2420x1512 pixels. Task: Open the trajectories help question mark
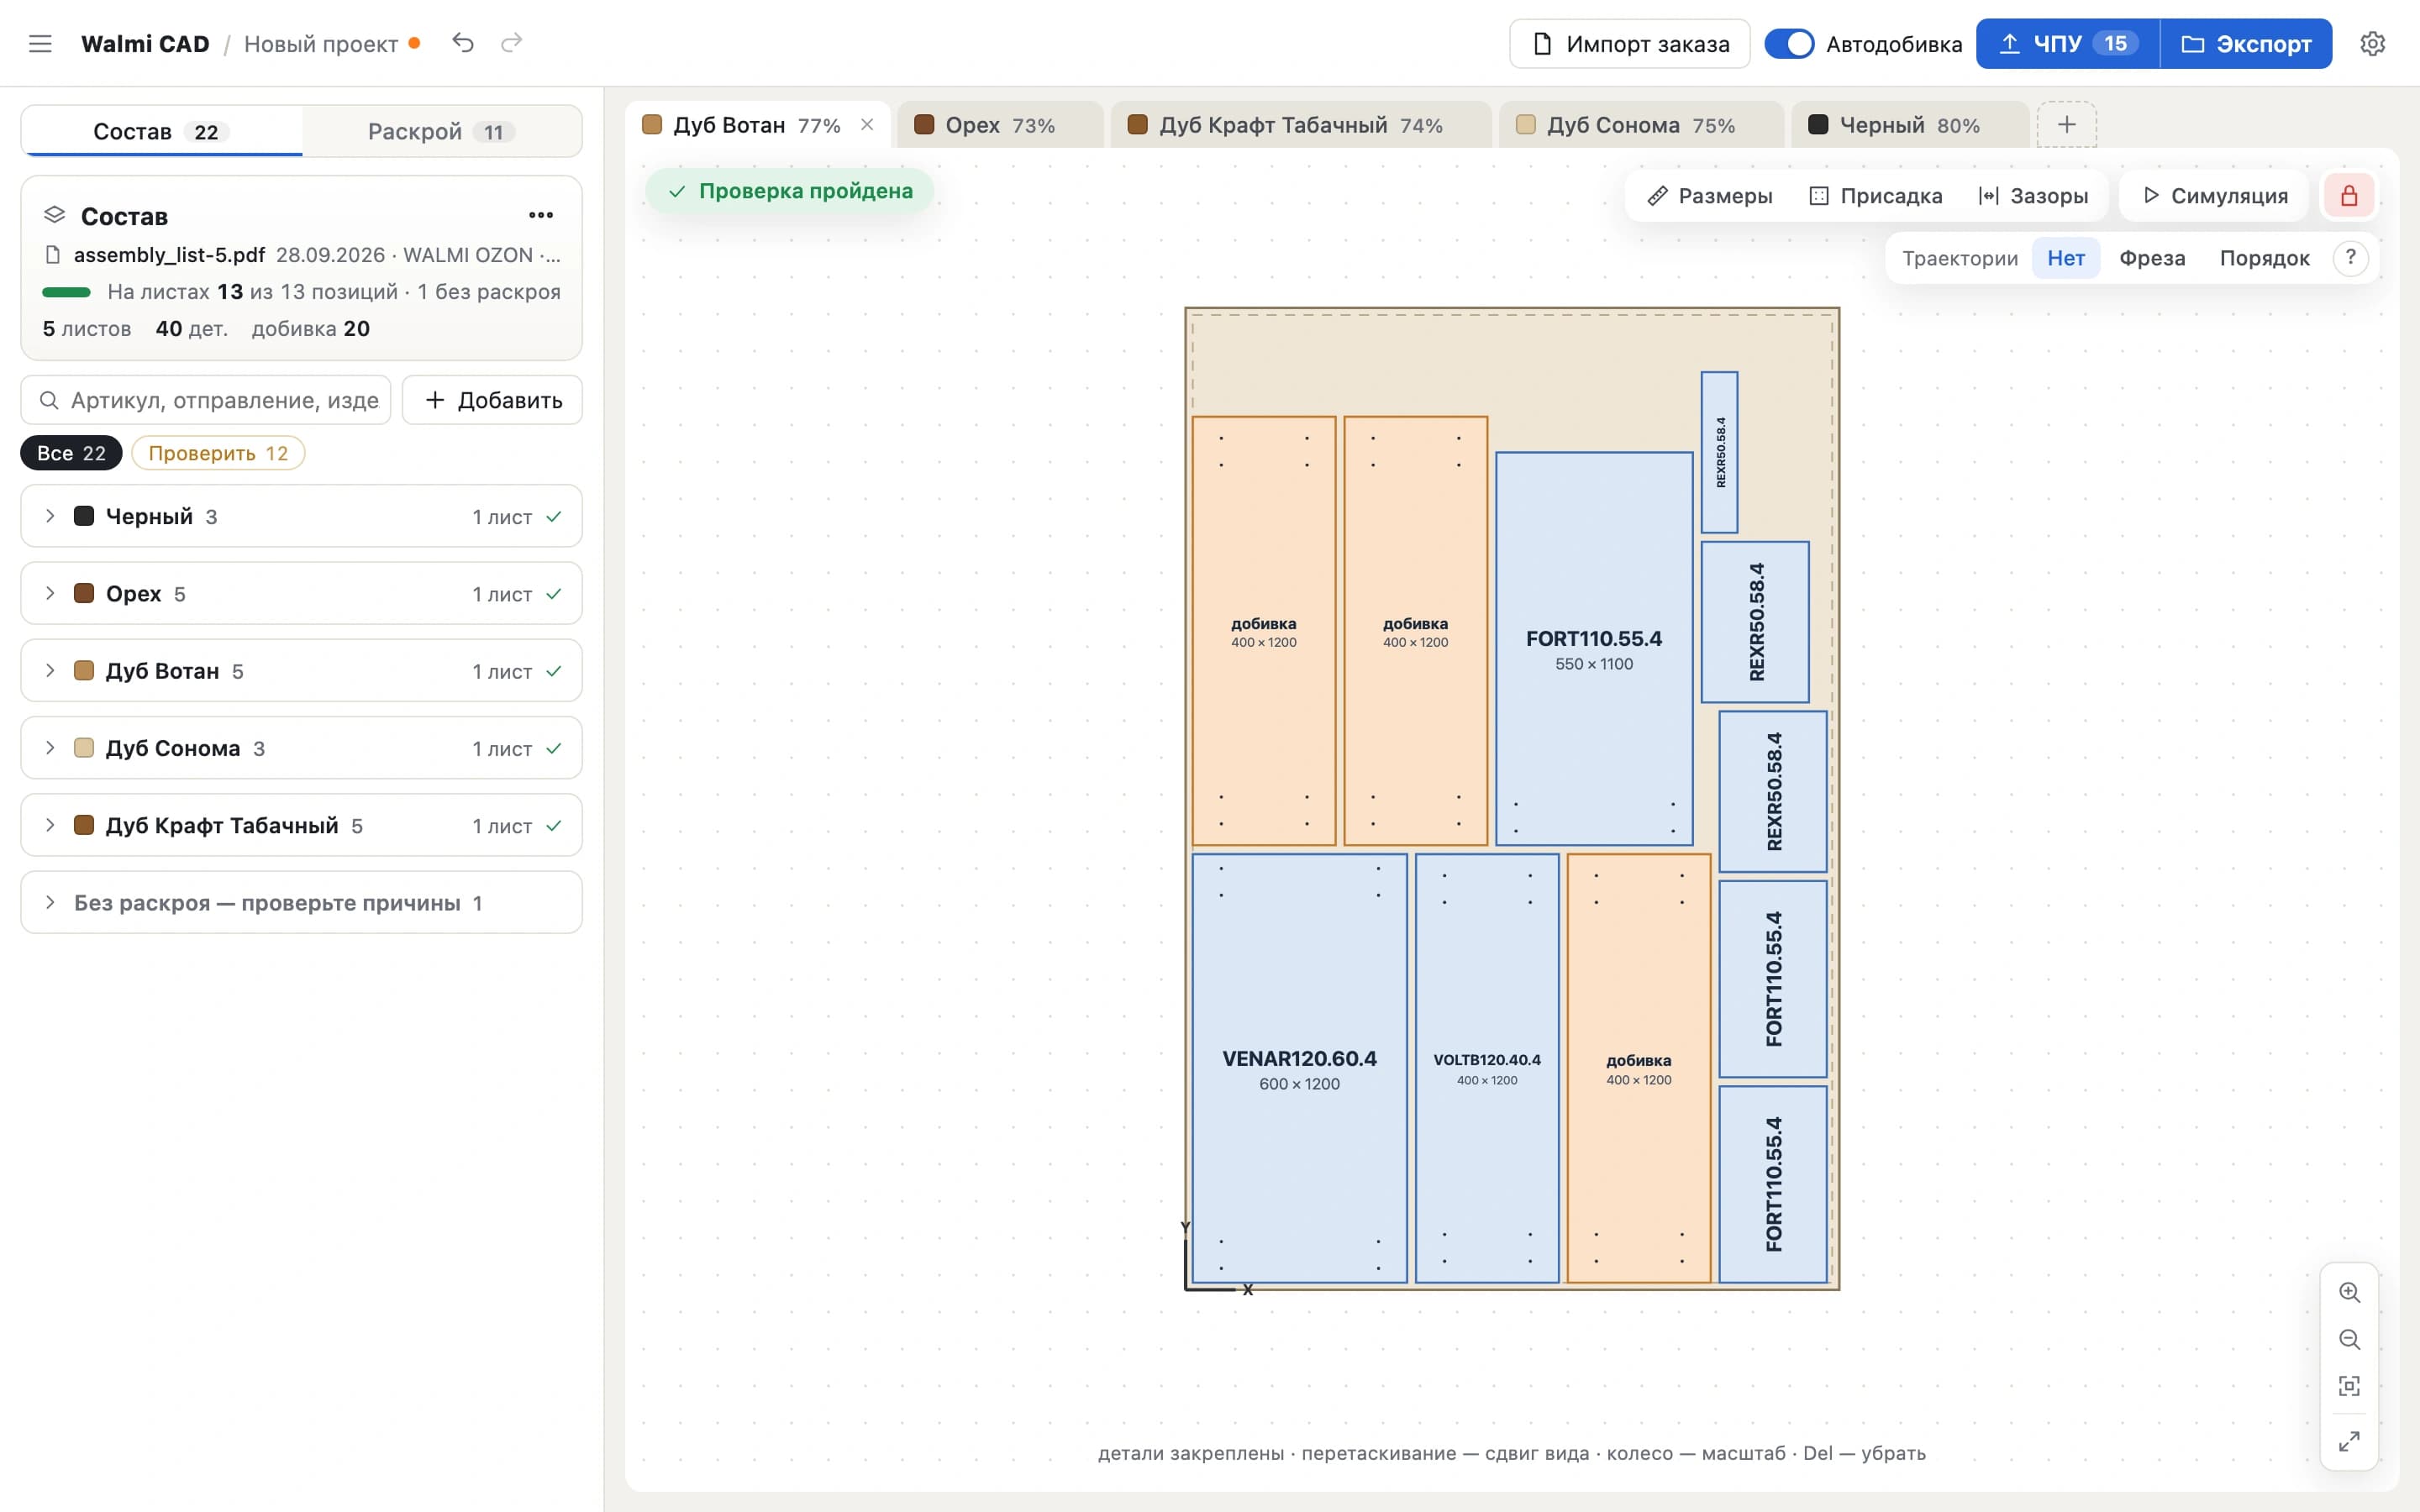click(2350, 258)
